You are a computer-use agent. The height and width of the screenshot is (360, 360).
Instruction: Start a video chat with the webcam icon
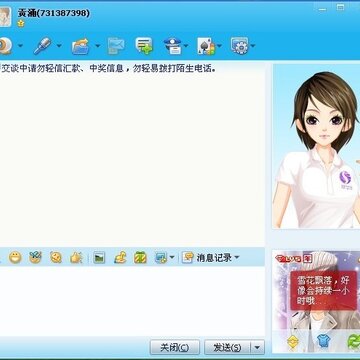pos(6,46)
